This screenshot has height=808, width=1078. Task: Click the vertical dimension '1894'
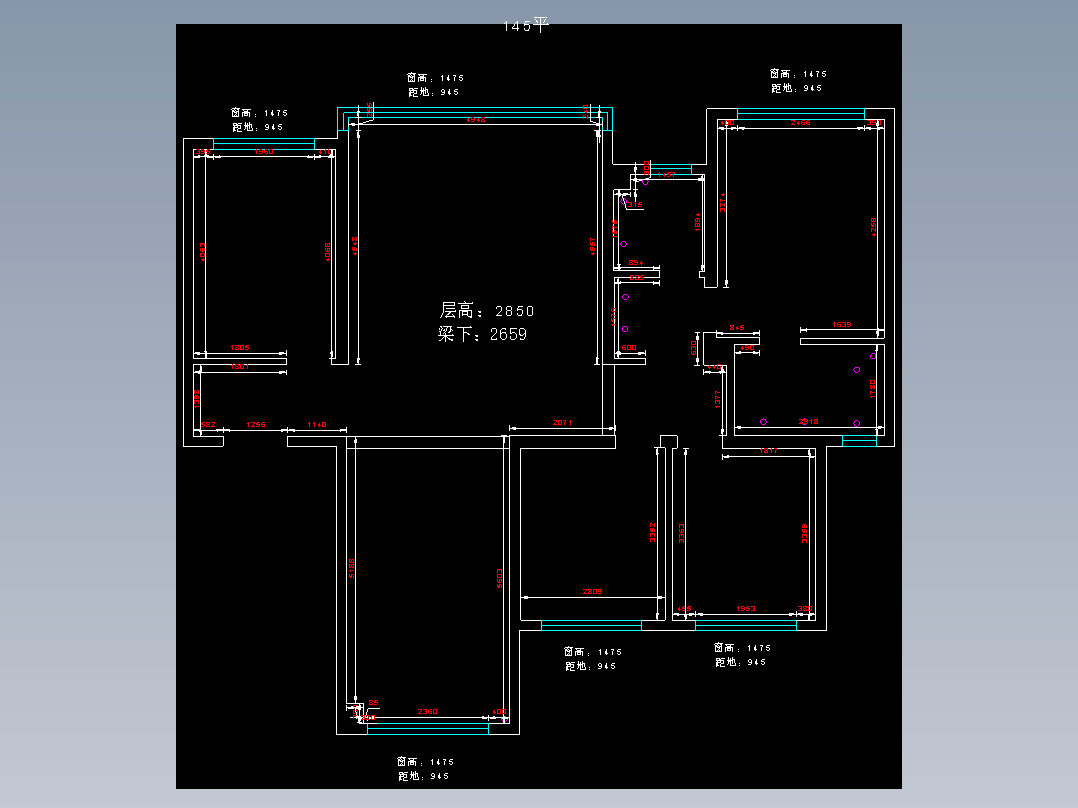[697, 221]
